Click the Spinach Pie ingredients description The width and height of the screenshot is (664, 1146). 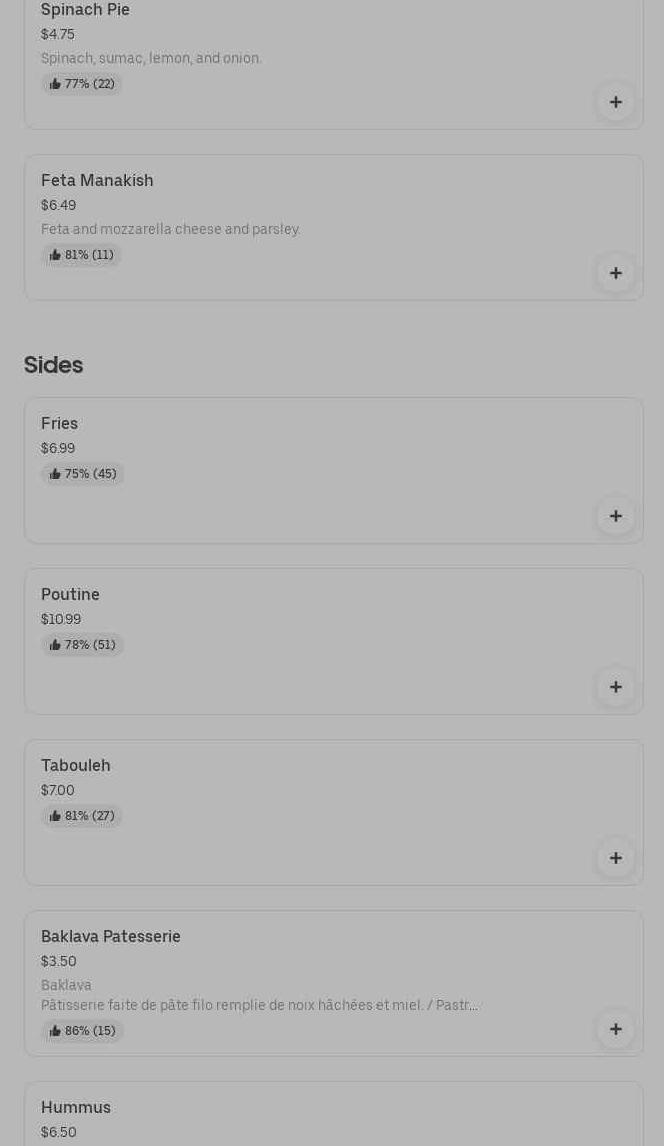[x=151, y=59]
